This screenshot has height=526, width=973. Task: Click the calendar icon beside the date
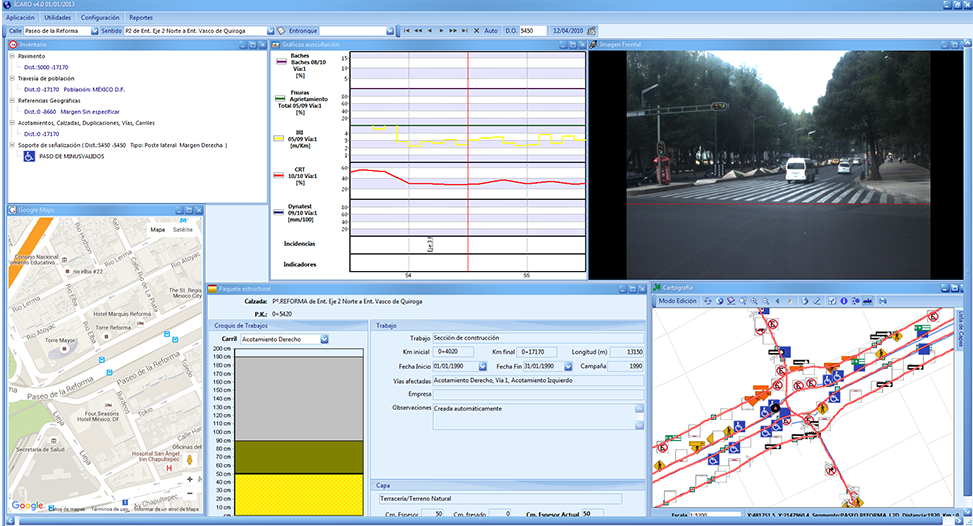[592, 31]
